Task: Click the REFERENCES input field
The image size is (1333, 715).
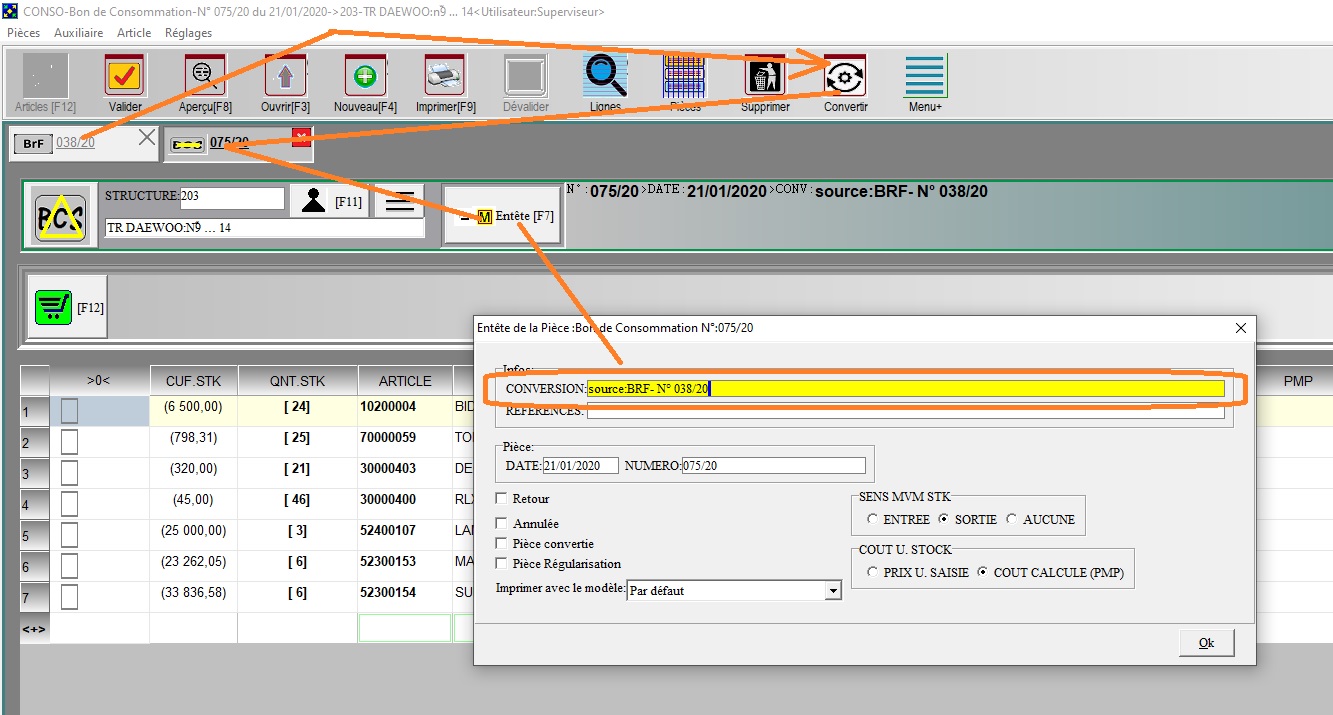Action: [x=905, y=411]
